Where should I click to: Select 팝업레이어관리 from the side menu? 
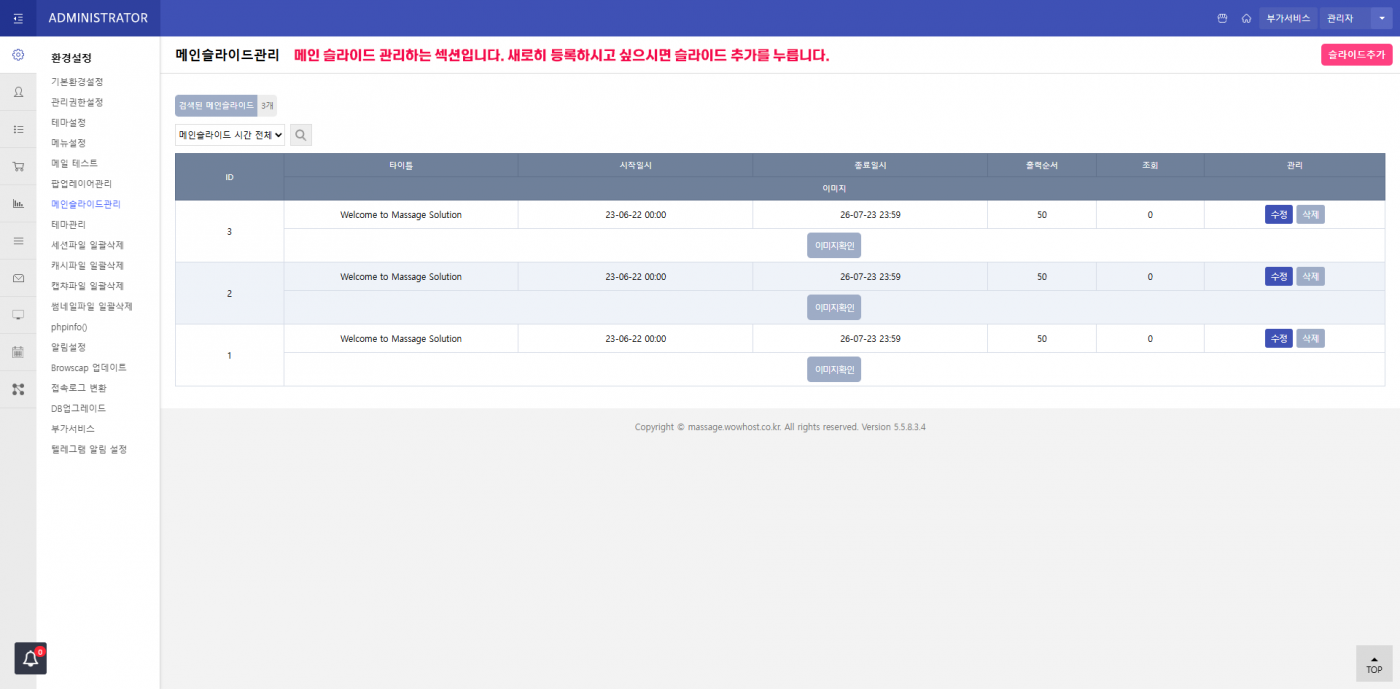[81, 184]
